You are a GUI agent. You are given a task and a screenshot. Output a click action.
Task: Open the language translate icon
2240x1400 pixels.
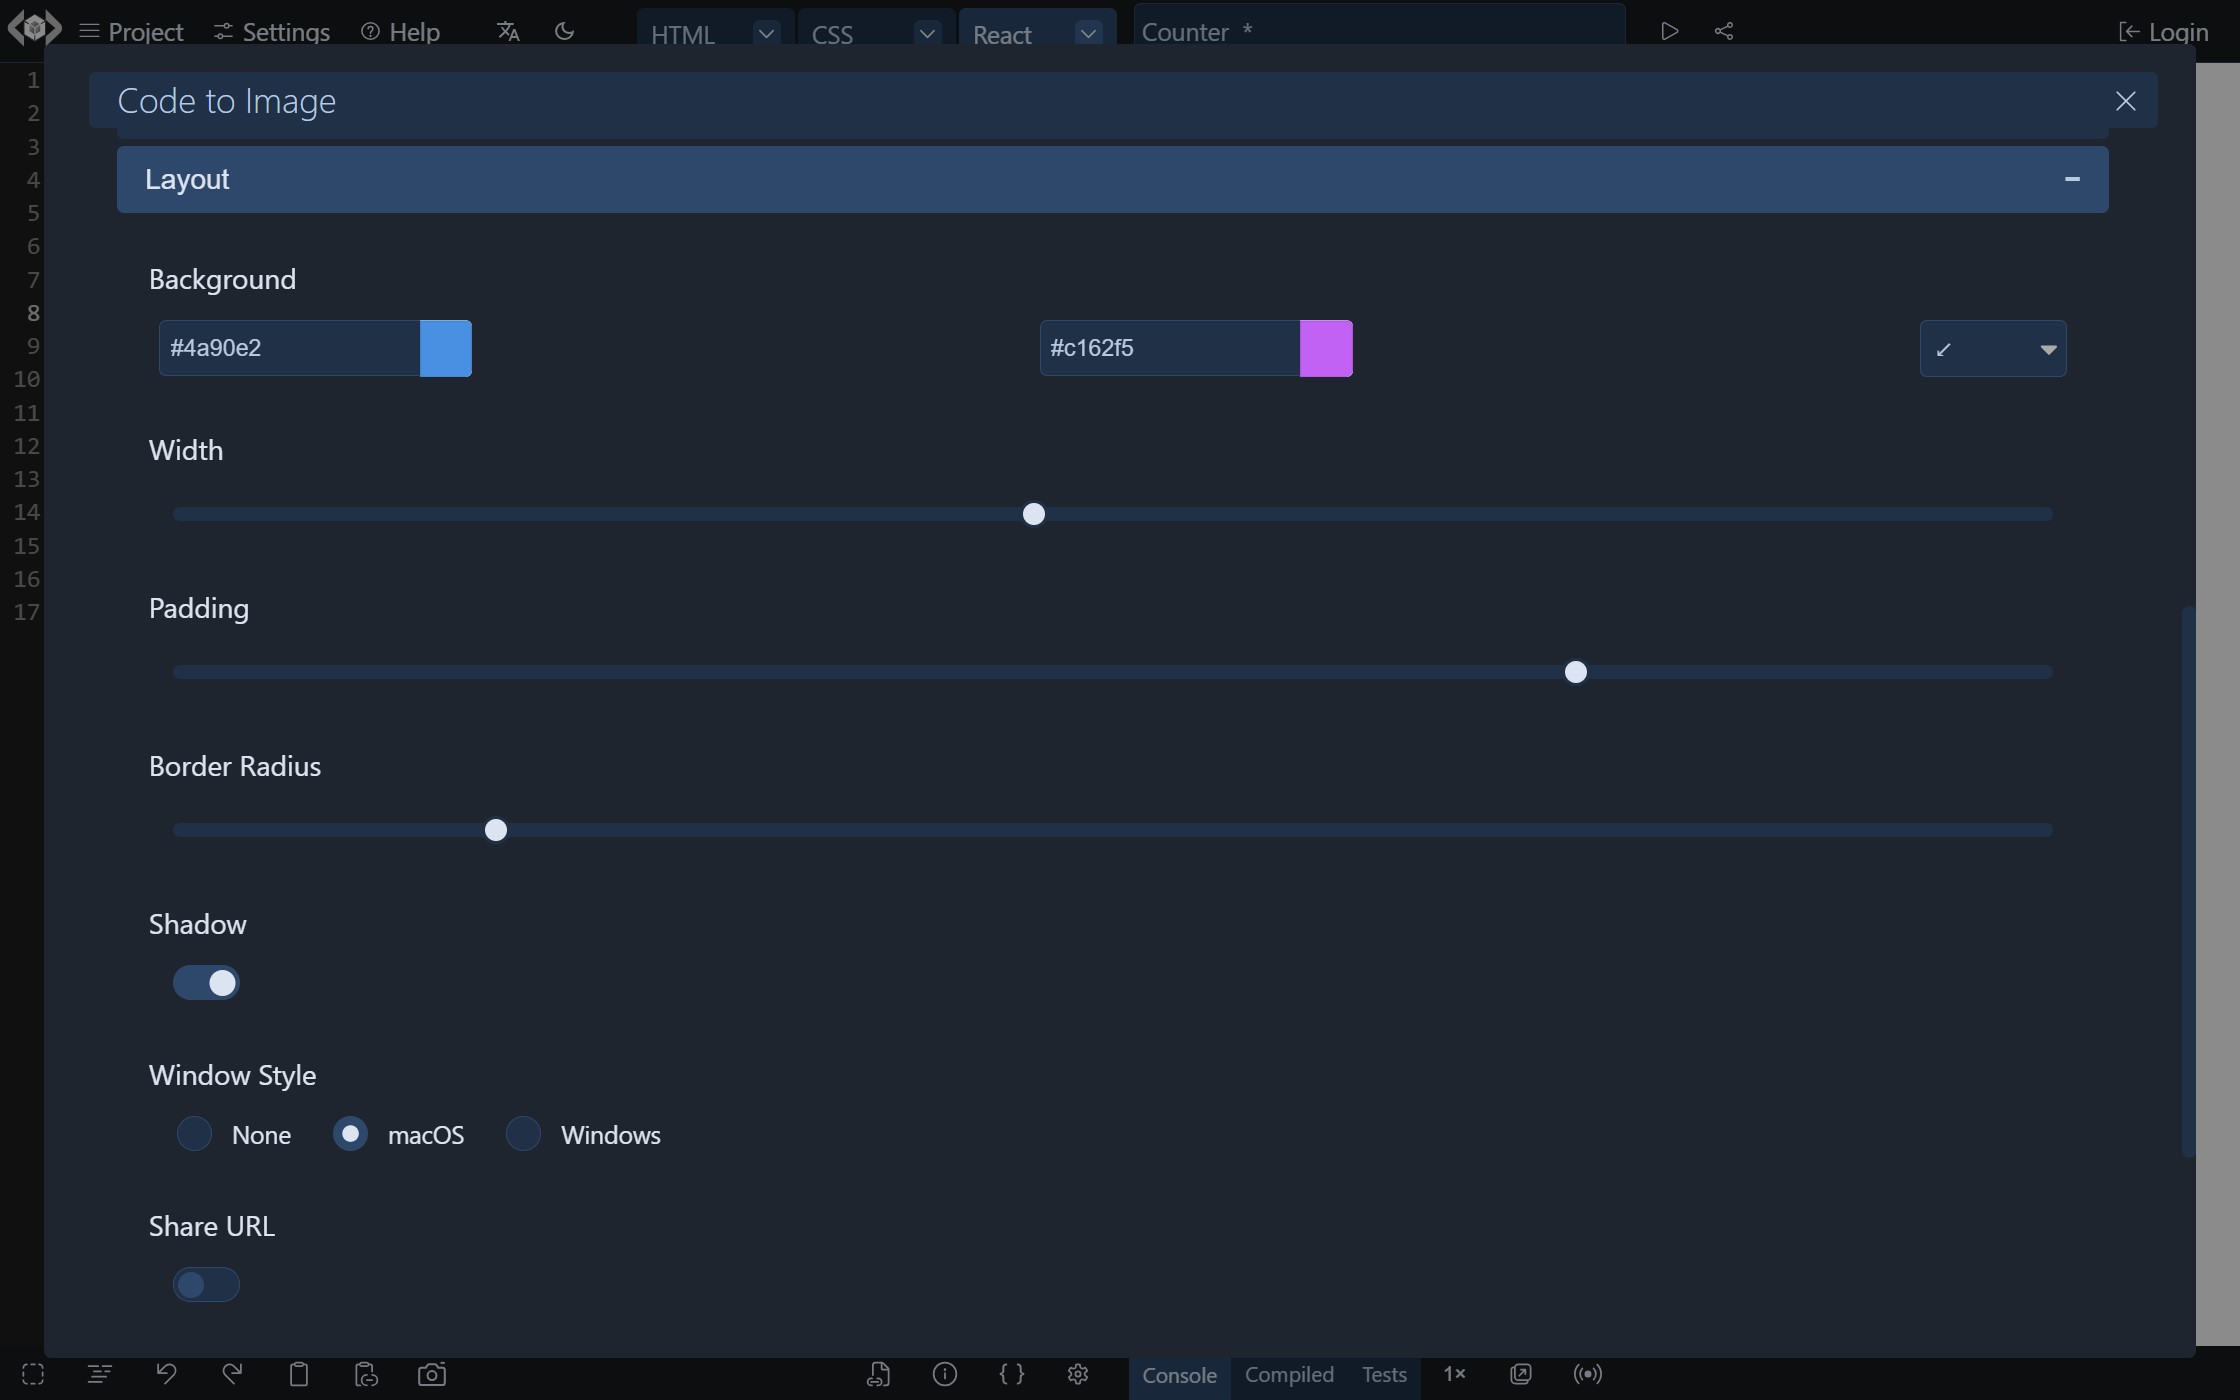point(508,31)
